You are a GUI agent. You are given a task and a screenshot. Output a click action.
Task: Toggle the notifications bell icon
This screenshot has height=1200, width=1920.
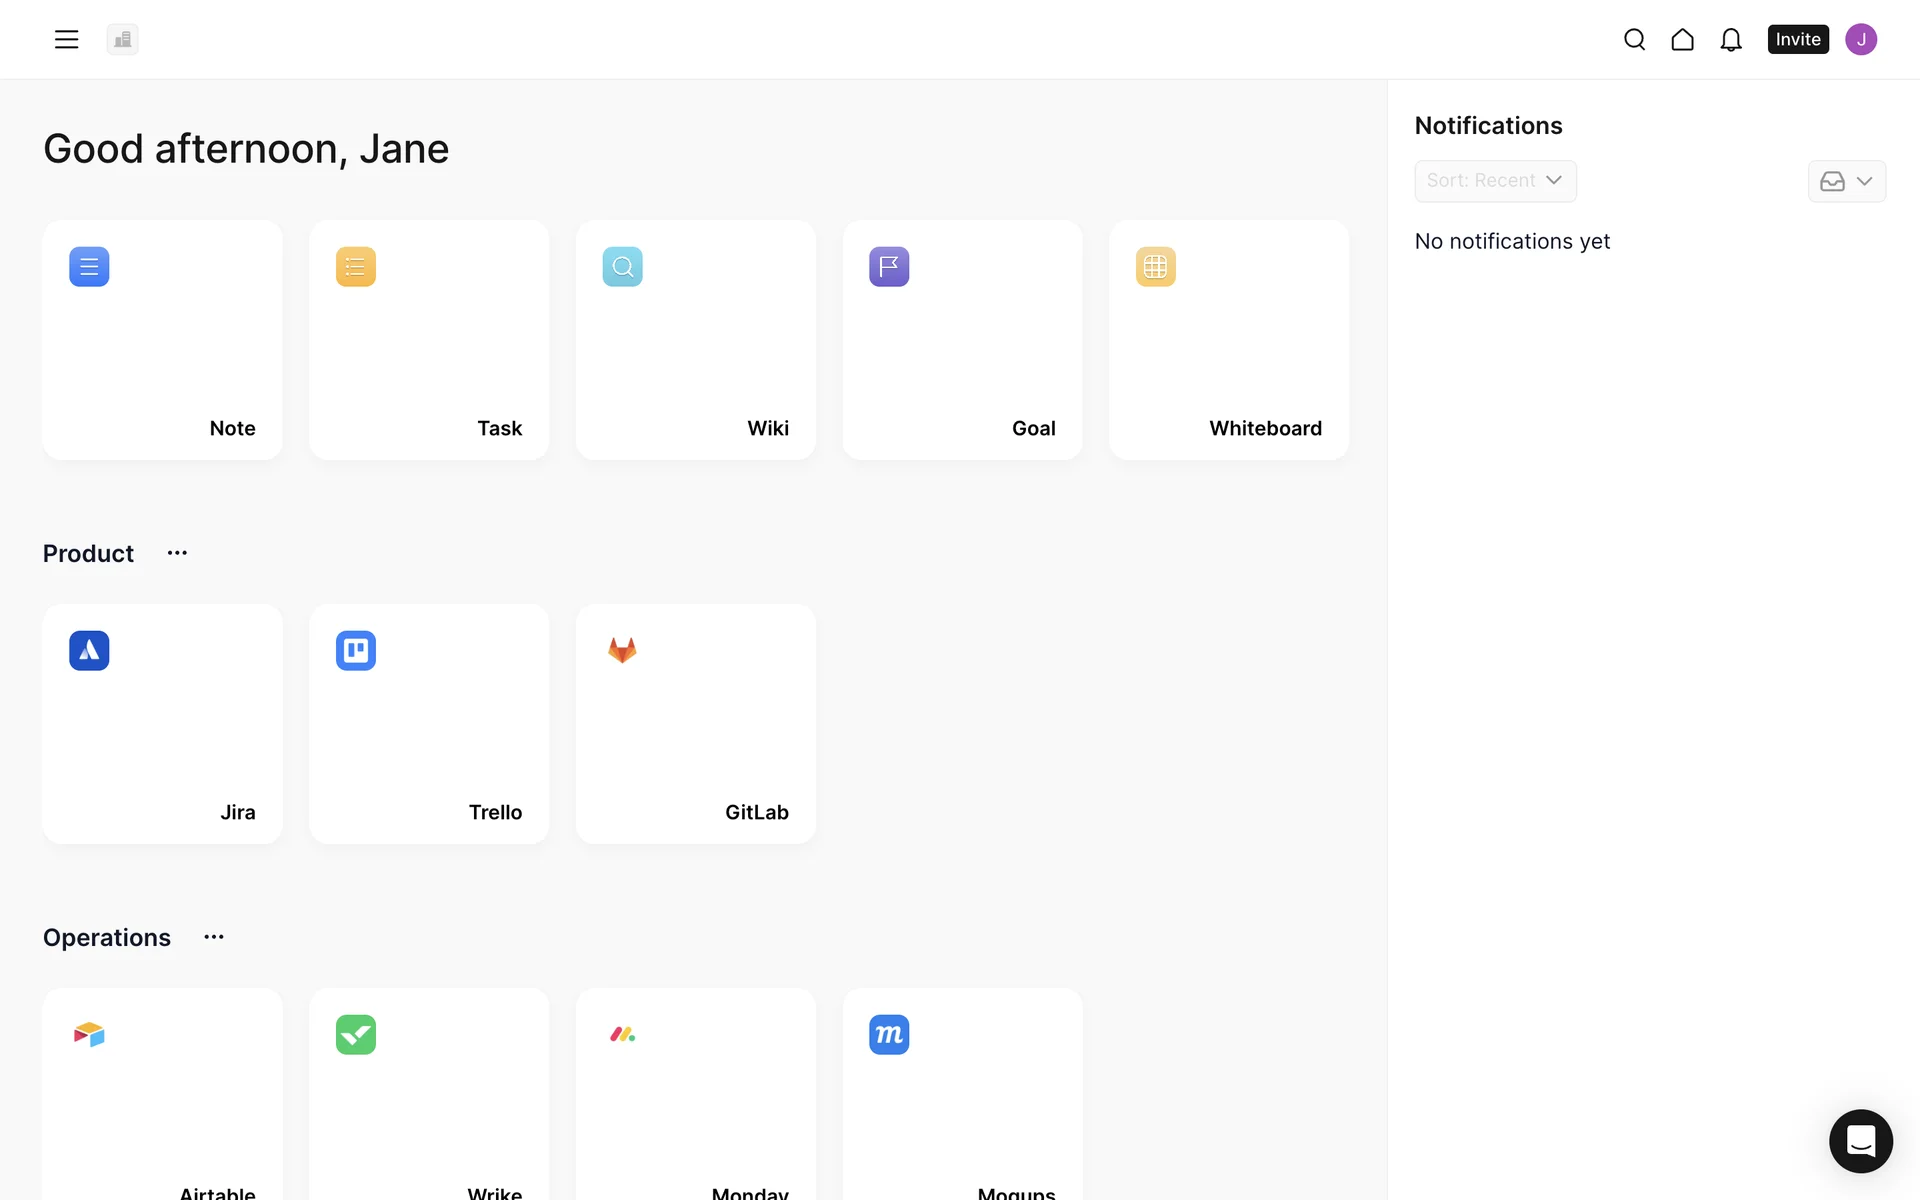(x=1730, y=39)
